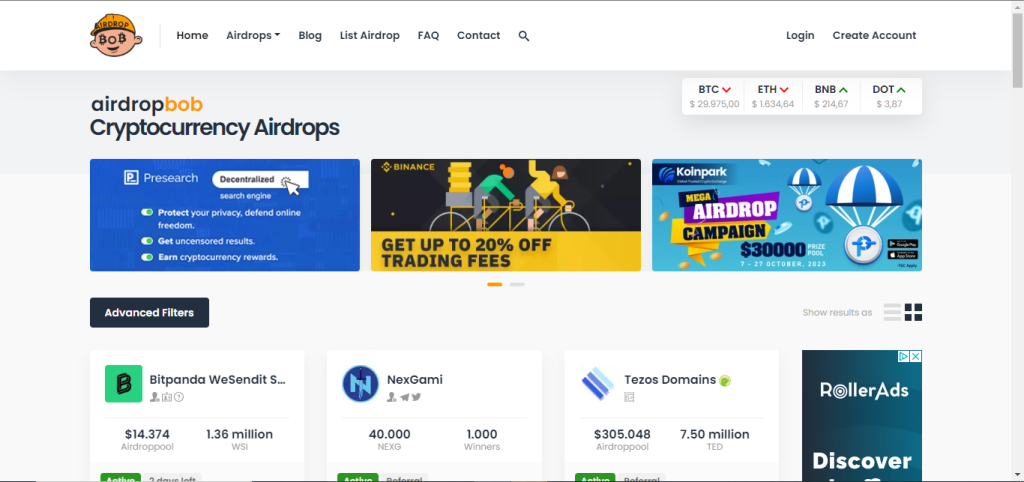
Task: Click $305.048 Airdroppool value
Action: pyautogui.click(x=622, y=434)
